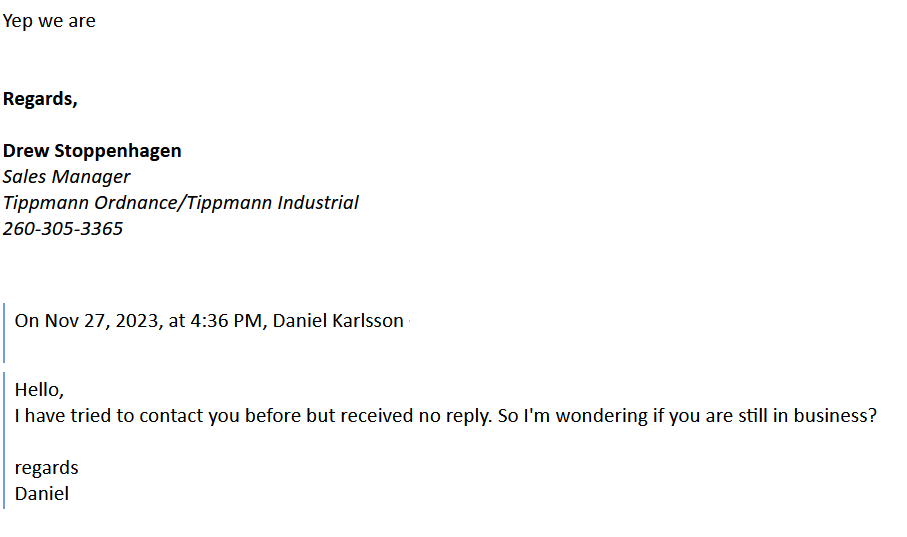Click the time "4:36 PM" in quote header
The width and height of the screenshot is (907, 537).
pos(228,321)
